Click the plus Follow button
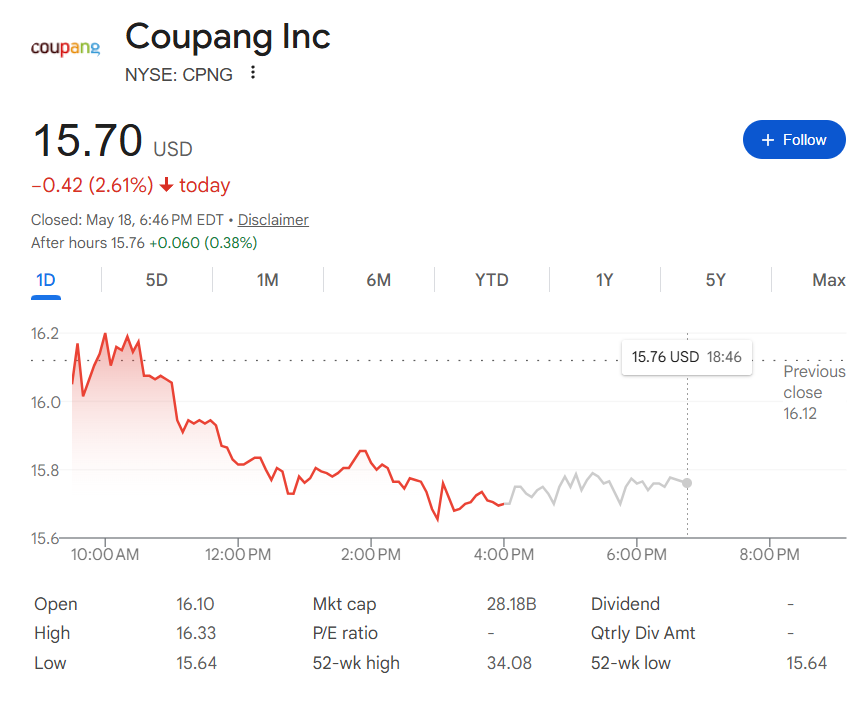The width and height of the screenshot is (855, 704). [x=794, y=140]
